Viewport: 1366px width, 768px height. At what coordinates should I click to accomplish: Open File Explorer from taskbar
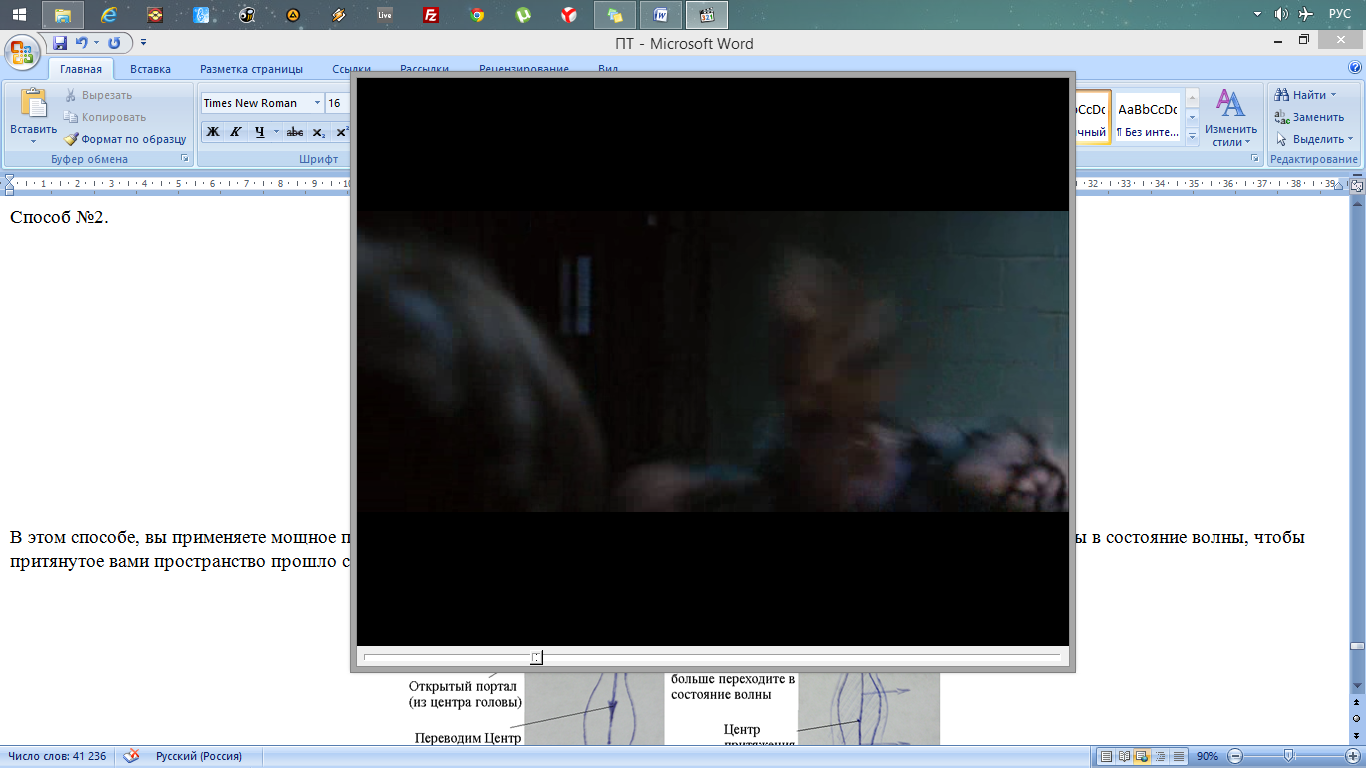(x=63, y=15)
